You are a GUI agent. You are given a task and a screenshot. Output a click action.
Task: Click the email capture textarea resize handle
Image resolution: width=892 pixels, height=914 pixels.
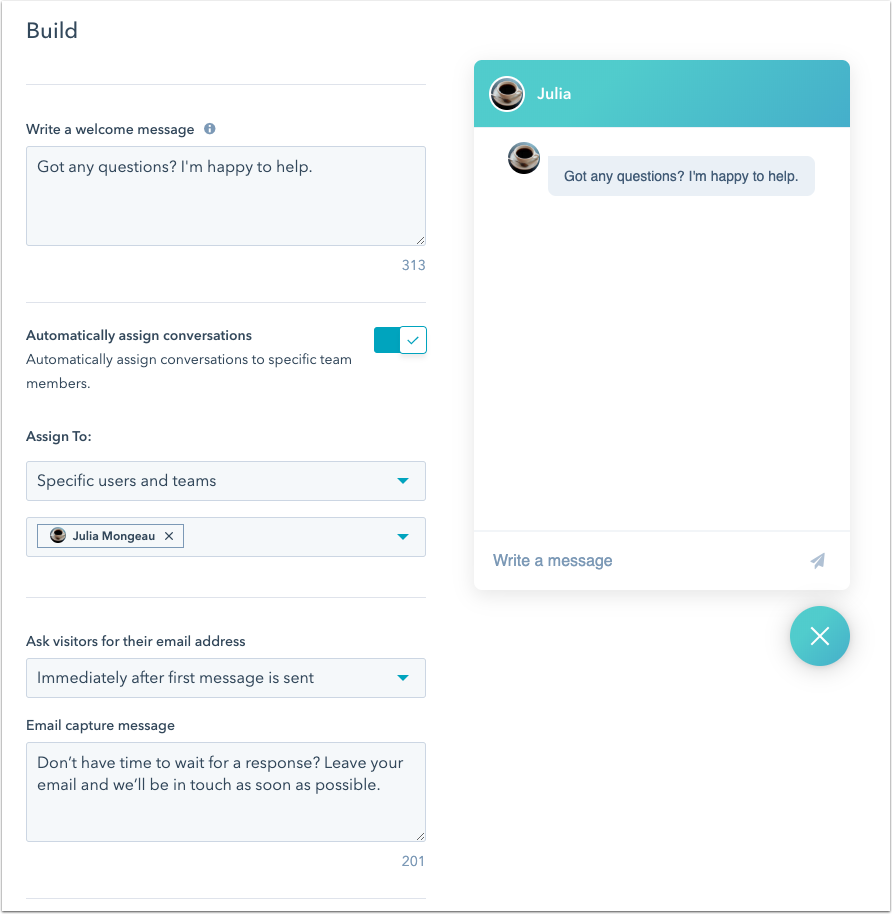click(420, 836)
